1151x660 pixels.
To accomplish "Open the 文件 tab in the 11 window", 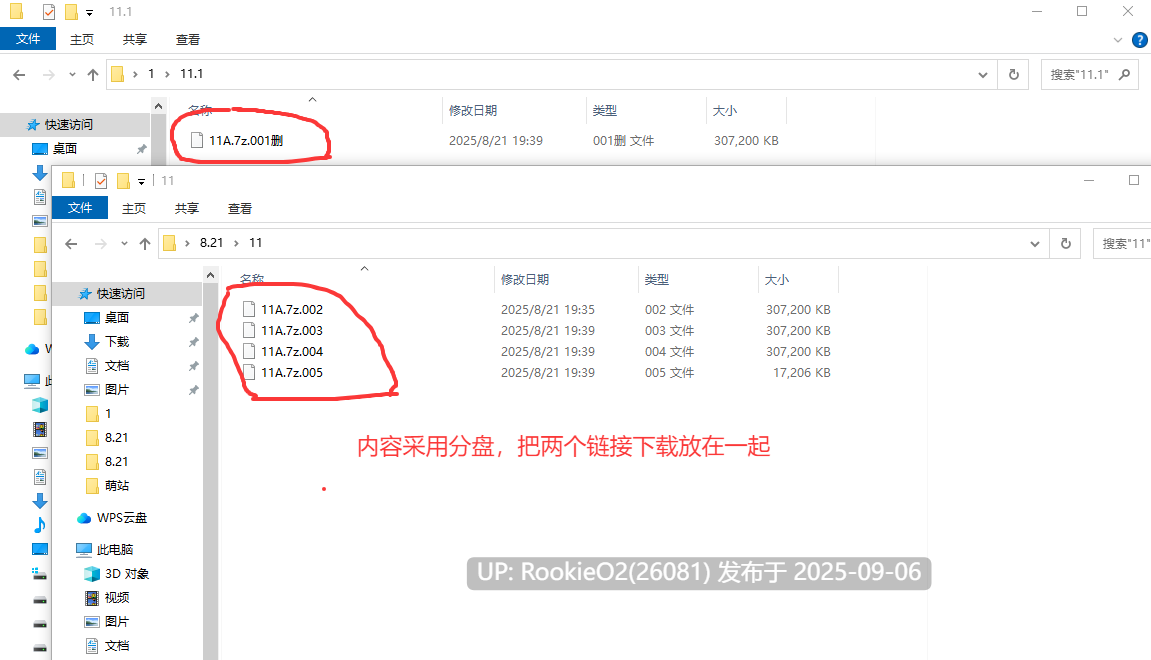I will coord(80,208).
